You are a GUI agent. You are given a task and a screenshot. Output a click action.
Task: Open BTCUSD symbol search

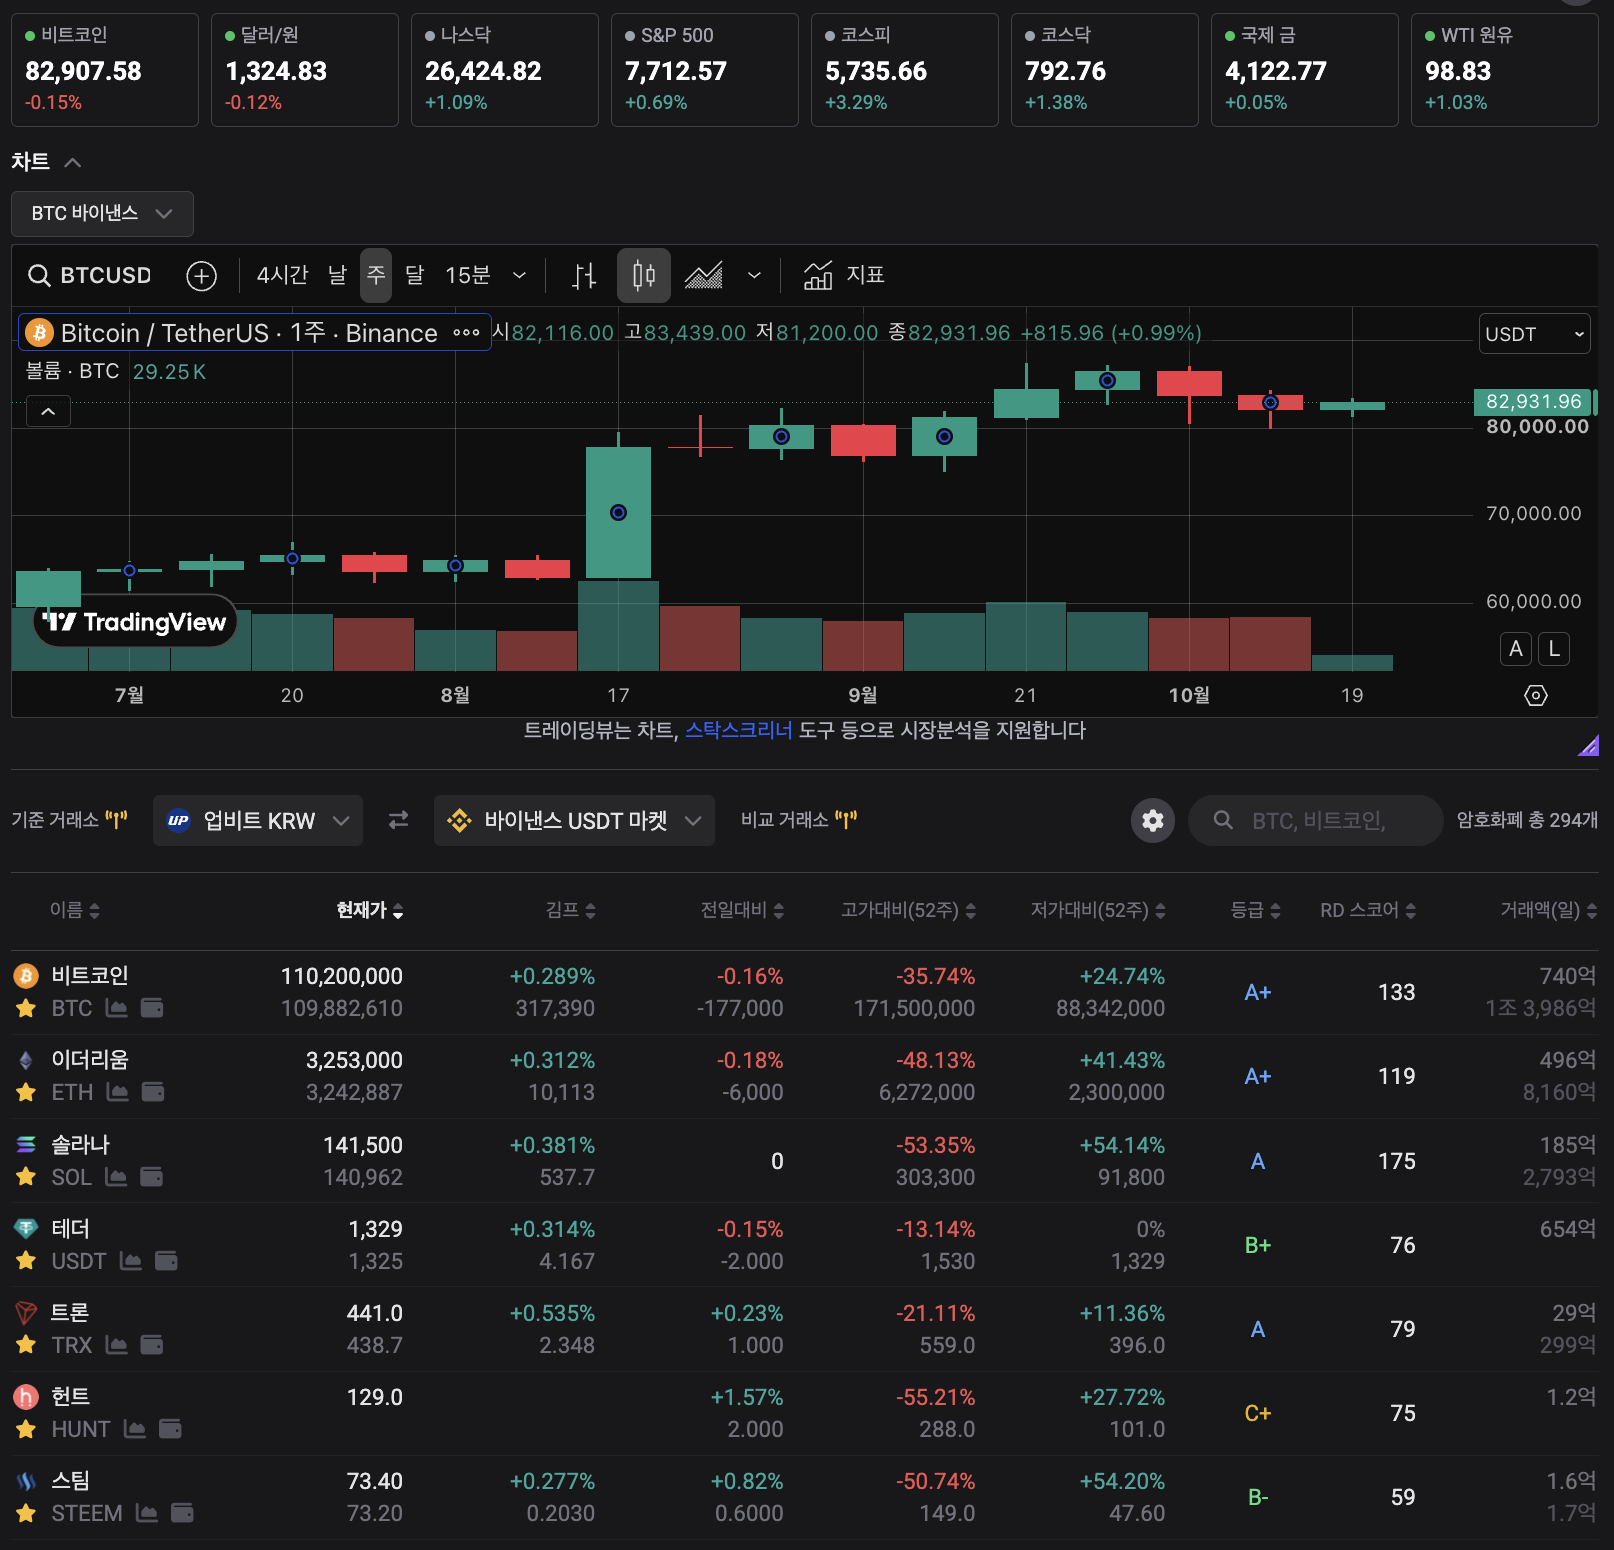[90, 275]
